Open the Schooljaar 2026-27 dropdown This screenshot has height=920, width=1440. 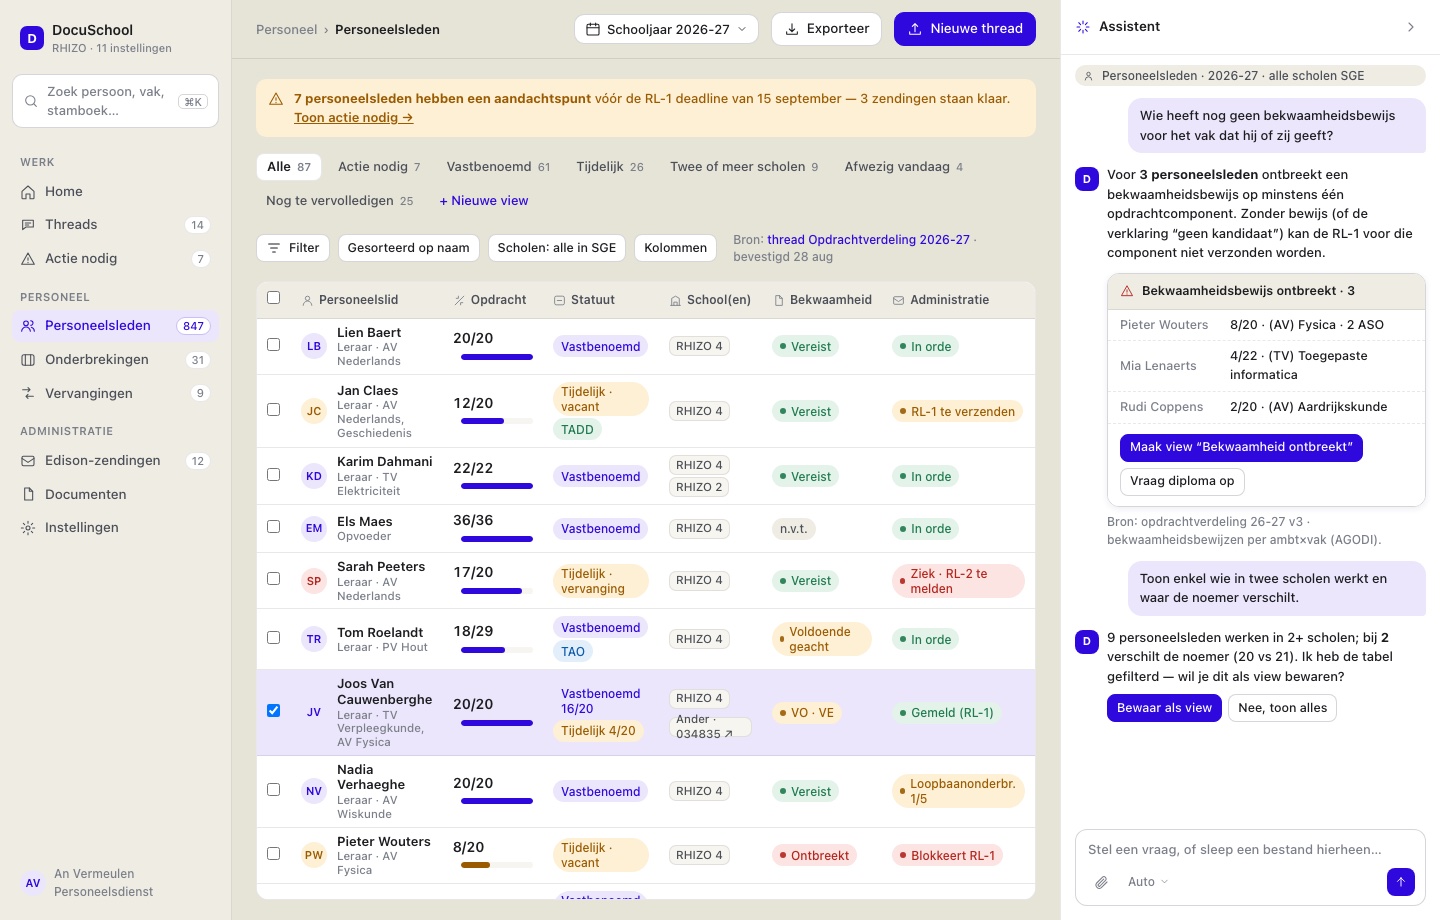coord(666,29)
